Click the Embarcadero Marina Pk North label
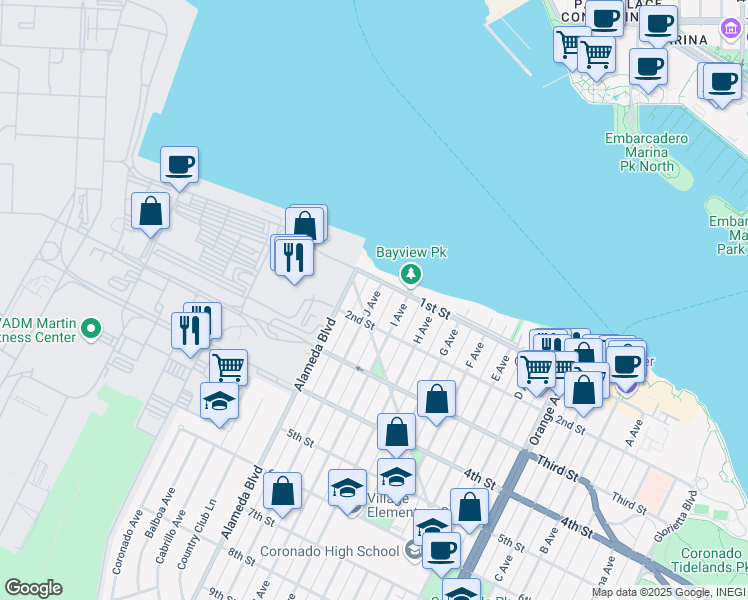This screenshot has height=600, width=748. point(647,153)
